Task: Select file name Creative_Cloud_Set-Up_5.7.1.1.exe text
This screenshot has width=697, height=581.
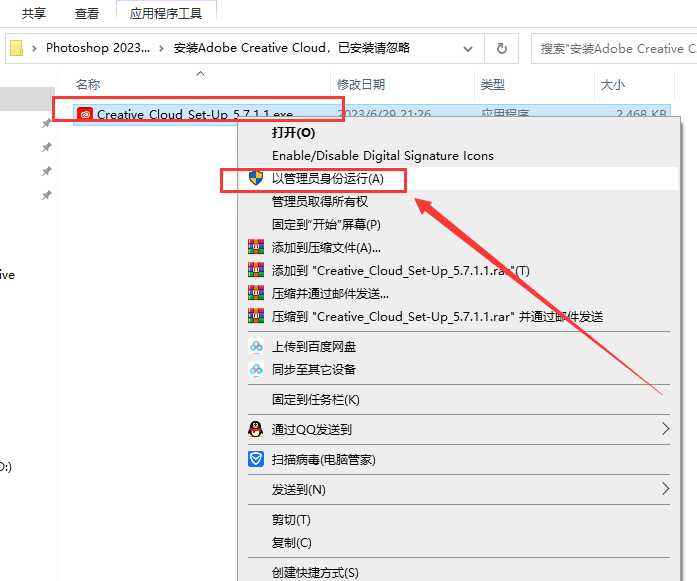Action: 195,114
